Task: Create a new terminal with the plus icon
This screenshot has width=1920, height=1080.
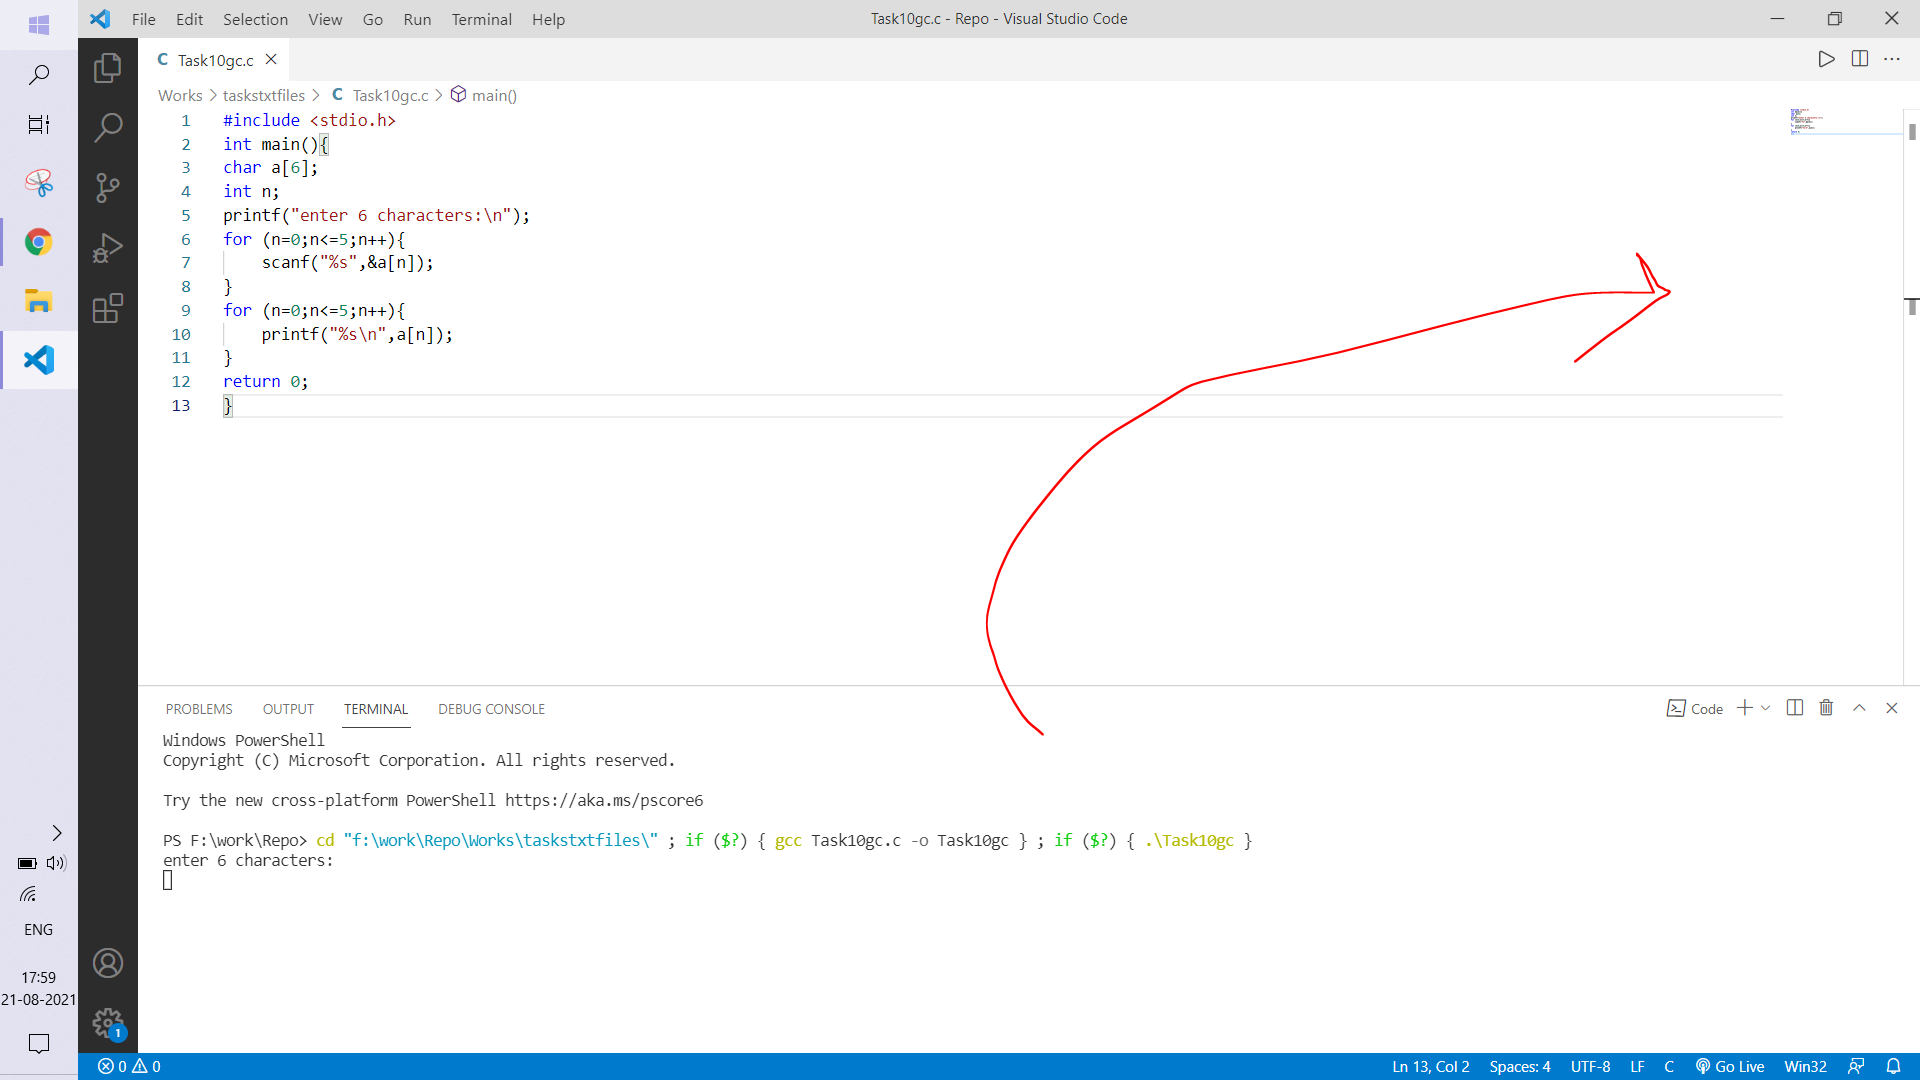Action: click(1744, 708)
